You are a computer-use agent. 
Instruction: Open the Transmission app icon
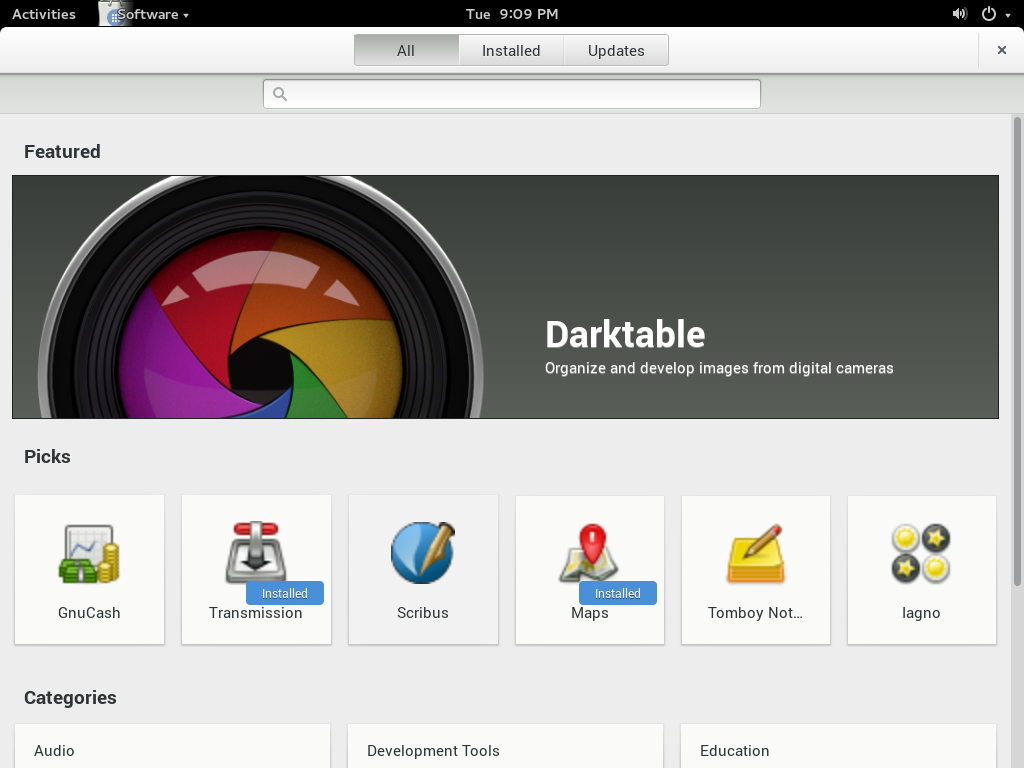256,552
